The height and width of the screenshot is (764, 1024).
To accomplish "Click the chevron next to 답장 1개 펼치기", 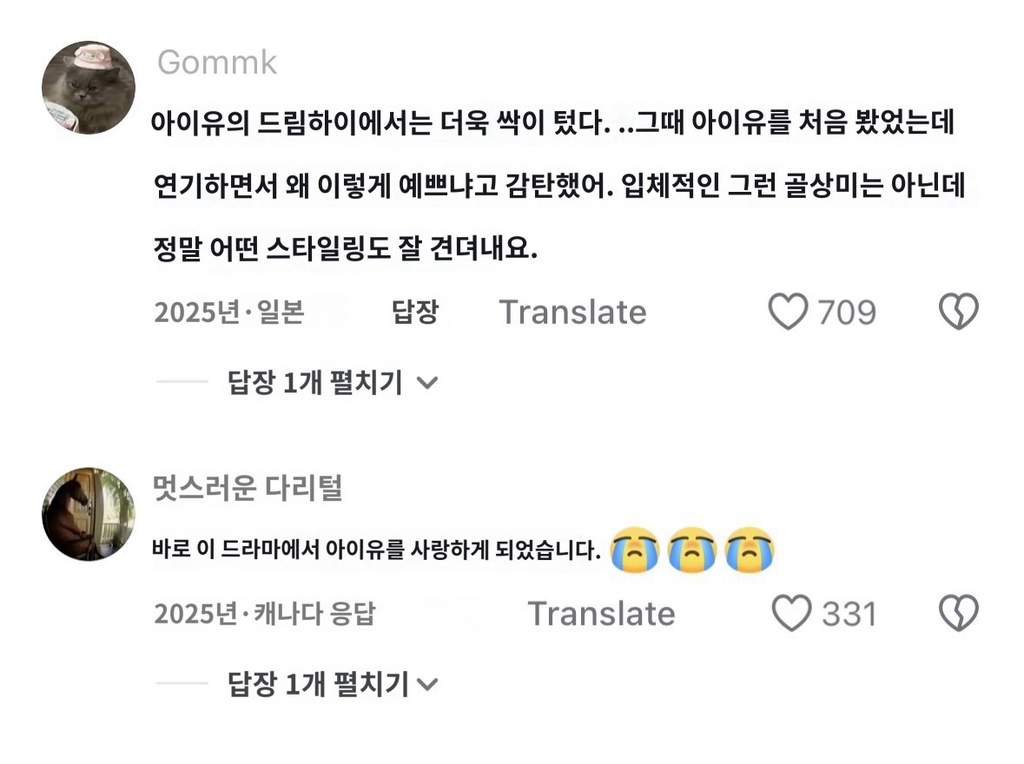I will pyautogui.click(x=428, y=382).
